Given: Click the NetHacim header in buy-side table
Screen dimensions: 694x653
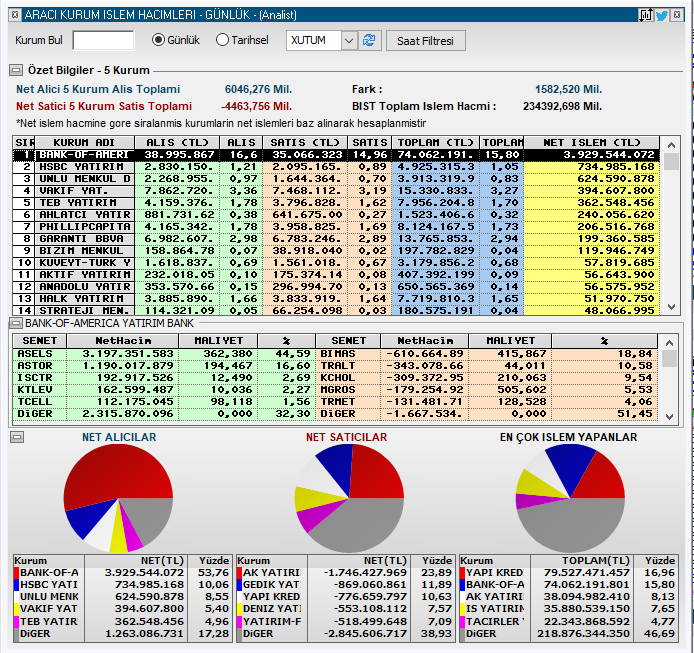Looking at the screenshot, I should point(123,341).
